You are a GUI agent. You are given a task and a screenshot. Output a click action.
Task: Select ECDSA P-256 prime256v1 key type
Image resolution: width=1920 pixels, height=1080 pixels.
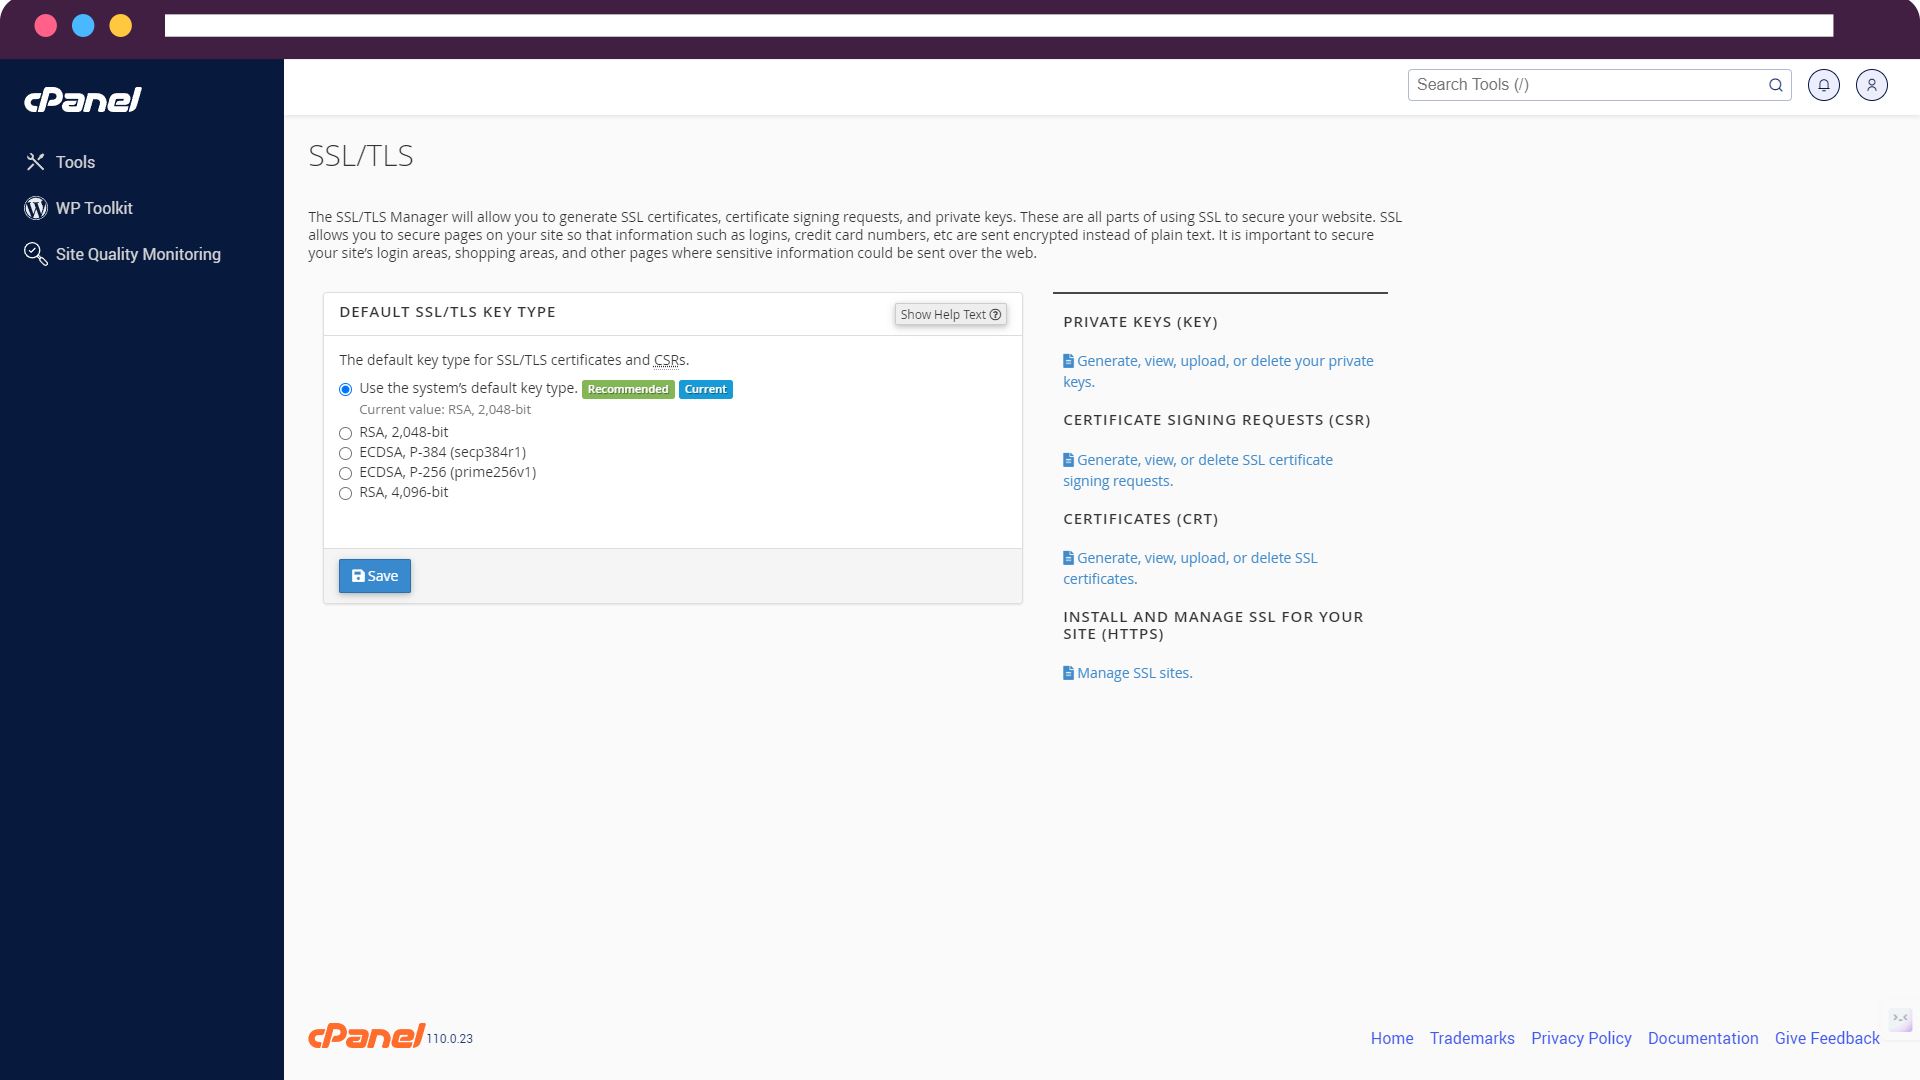point(345,472)
